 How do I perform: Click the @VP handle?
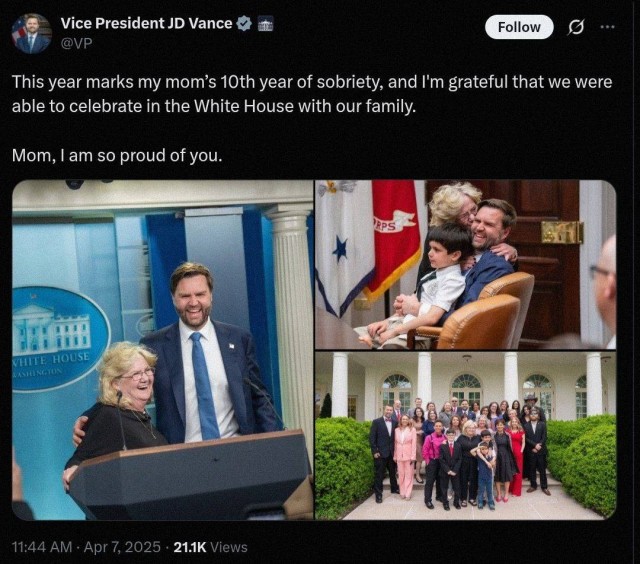(76, 43)
